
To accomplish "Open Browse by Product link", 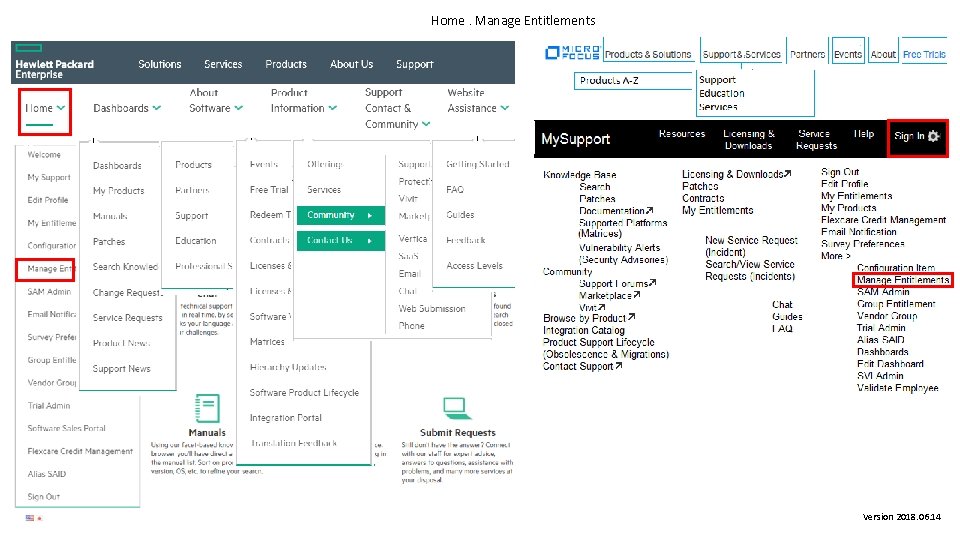I will click(589, 318).
